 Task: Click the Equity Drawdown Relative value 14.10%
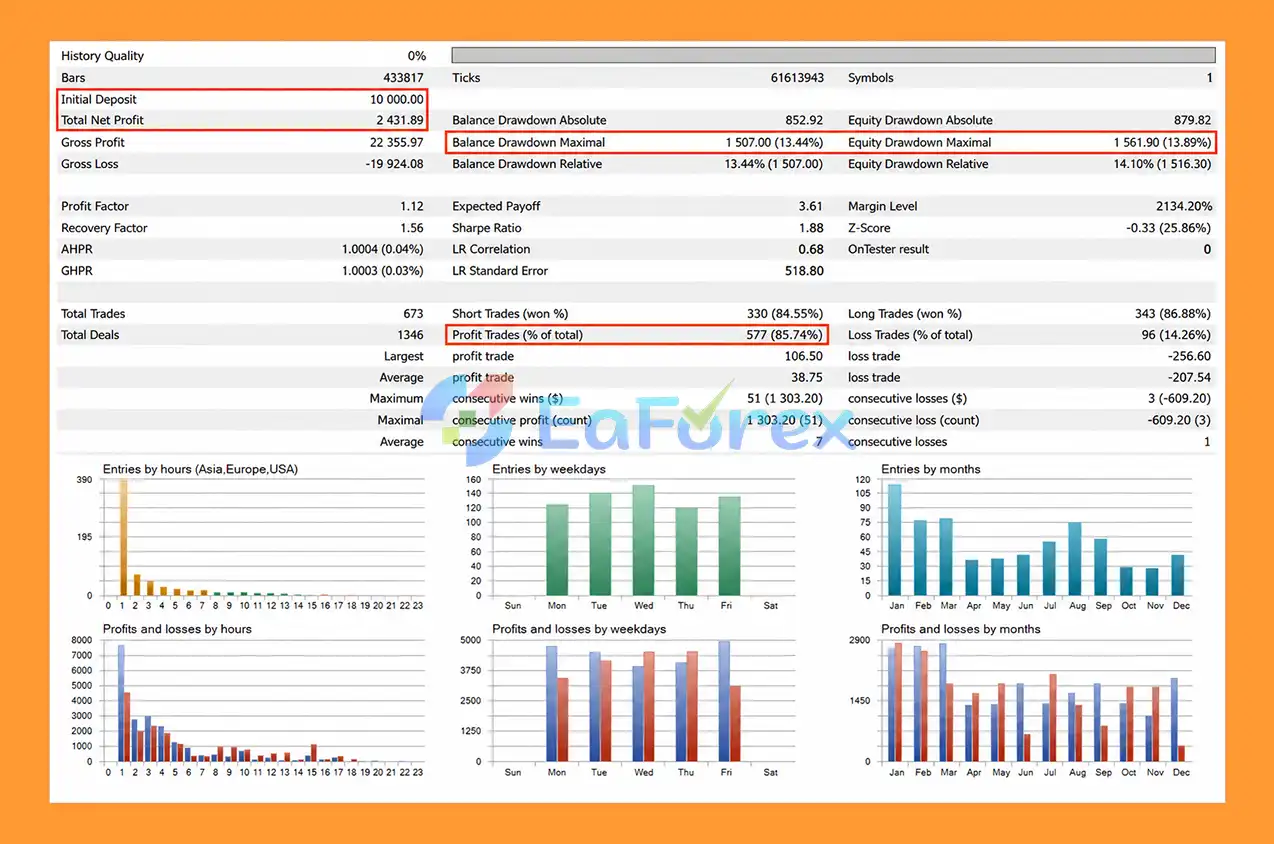pyautogui.click(x=1135, y=164)
